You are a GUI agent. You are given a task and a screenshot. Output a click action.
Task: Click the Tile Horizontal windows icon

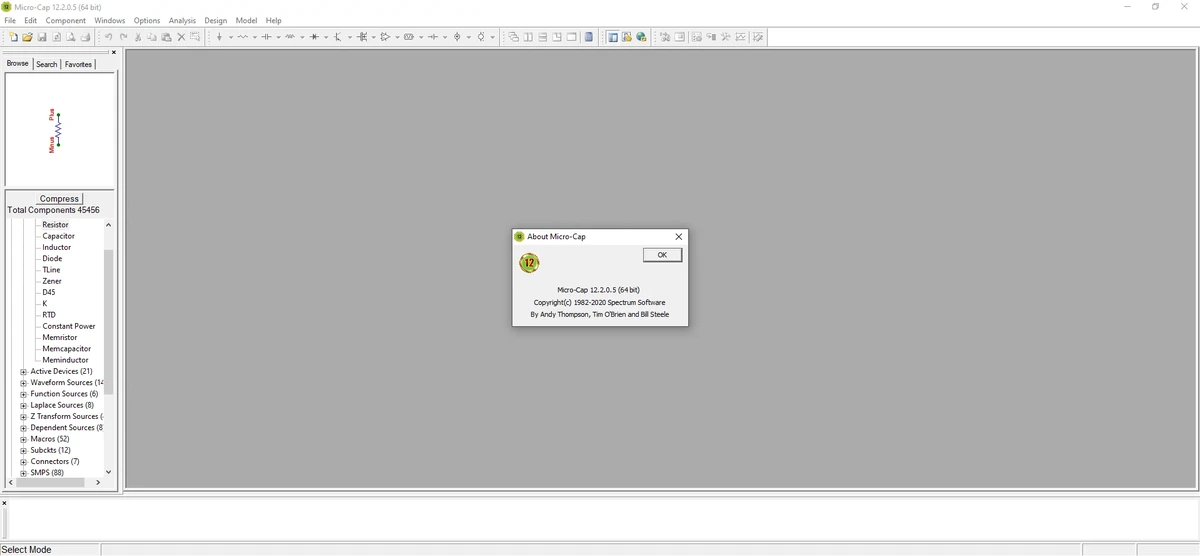tap(543, 37)
